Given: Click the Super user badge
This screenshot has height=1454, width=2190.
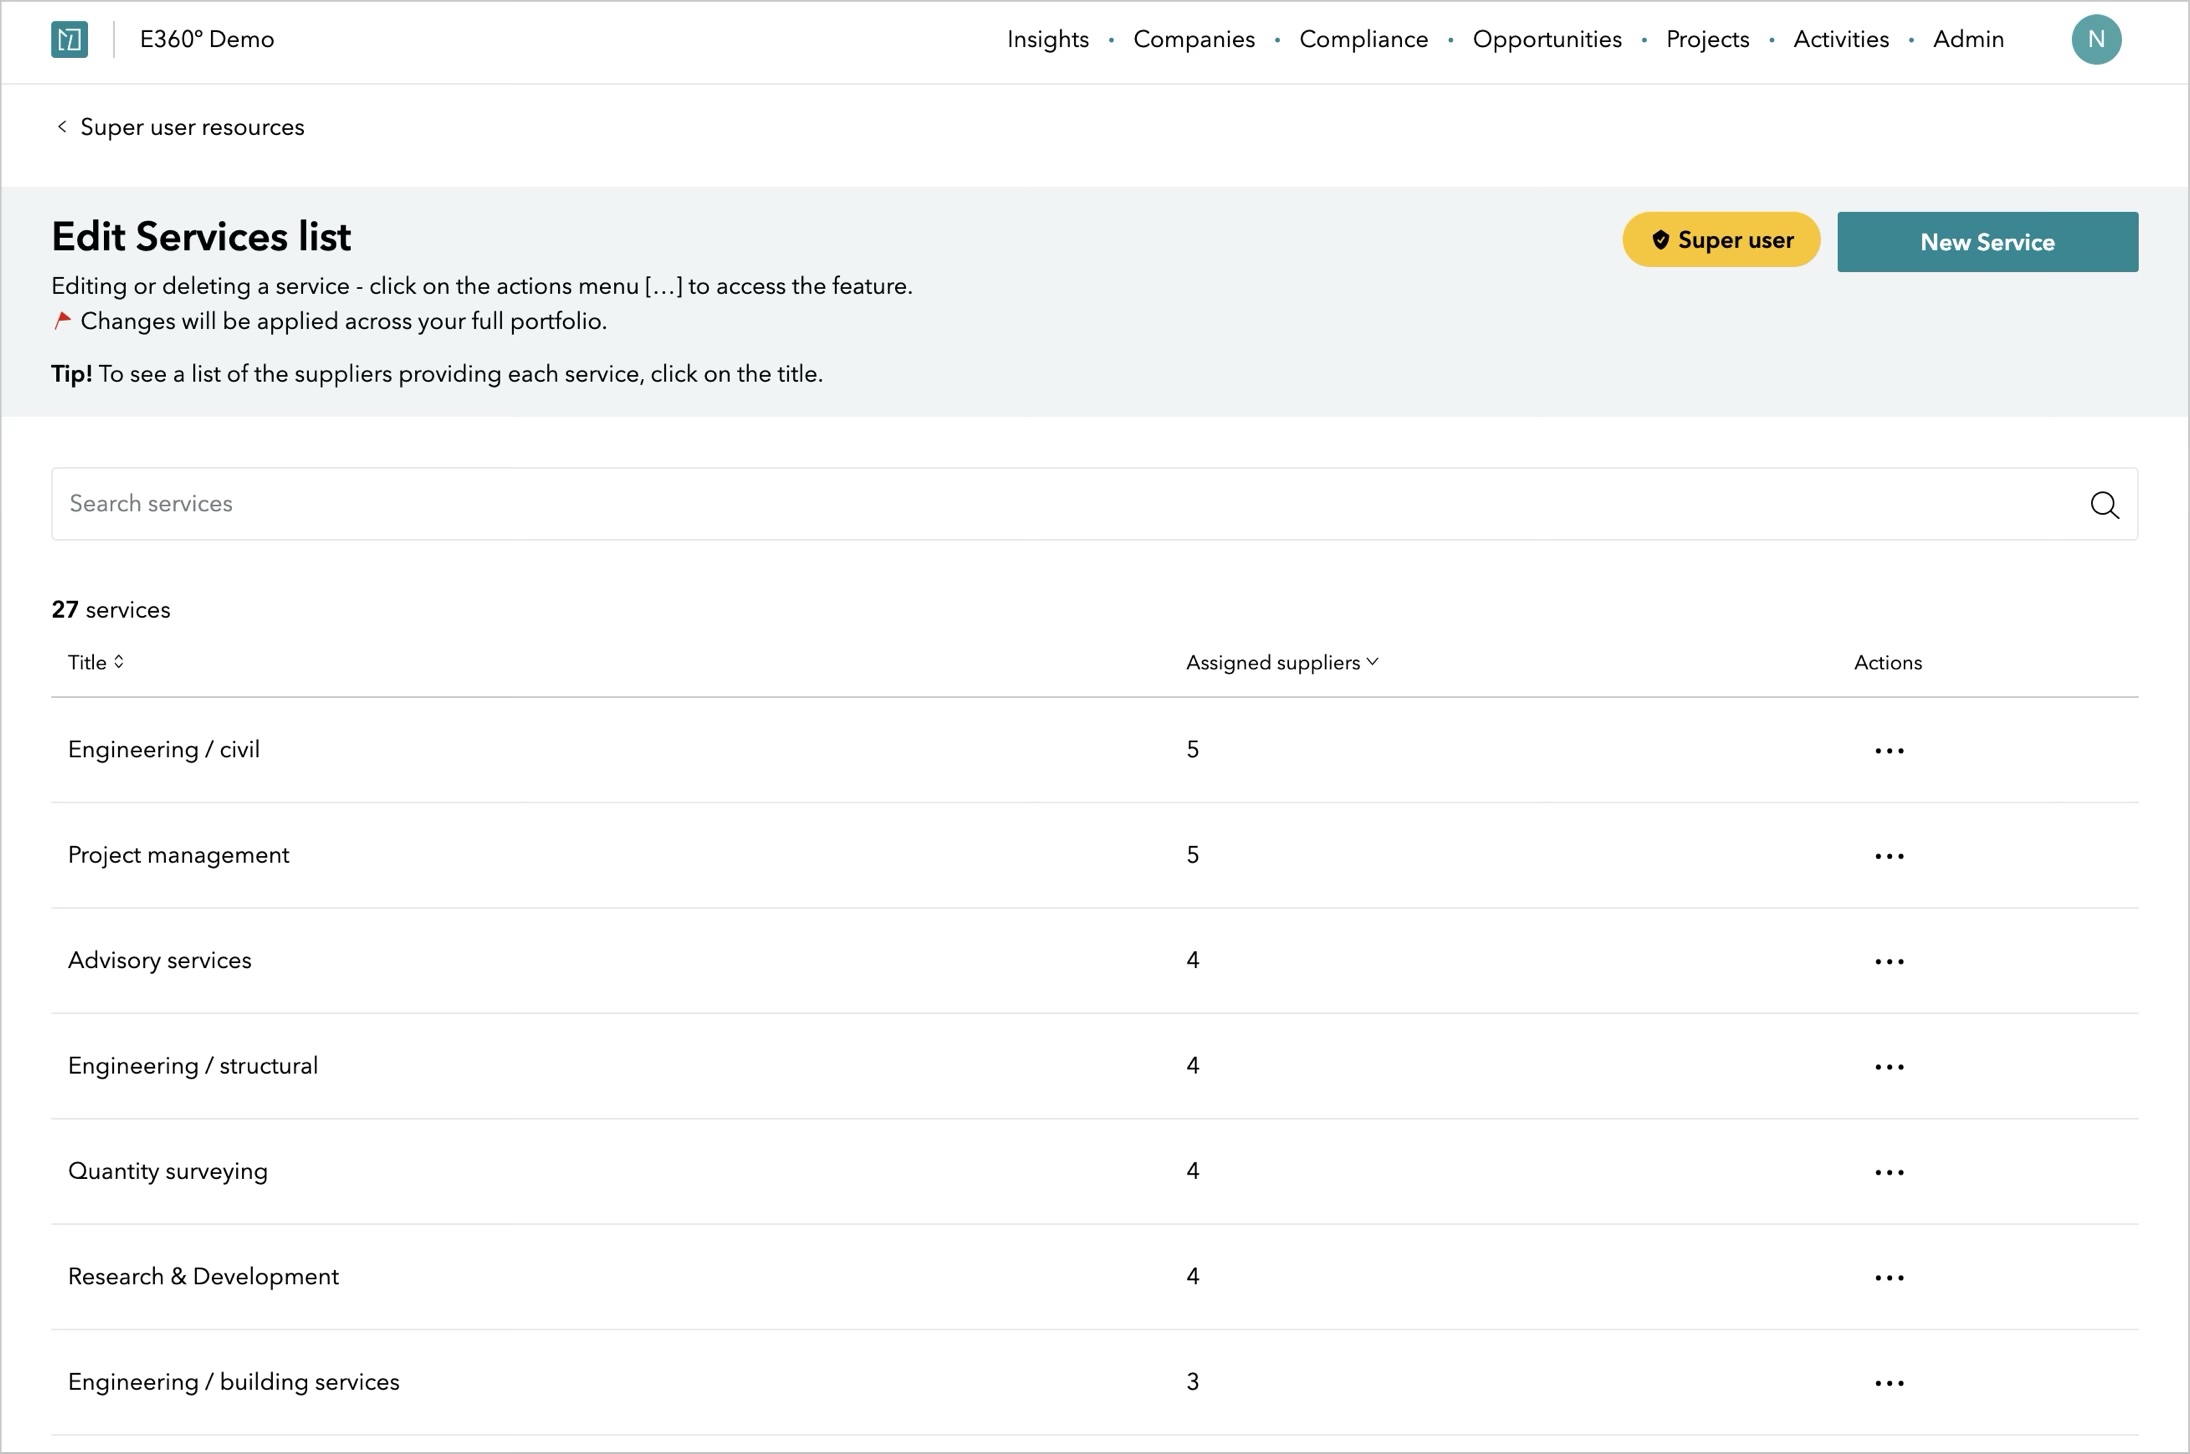Looking at the screenshot, I should click(1720, 240).
